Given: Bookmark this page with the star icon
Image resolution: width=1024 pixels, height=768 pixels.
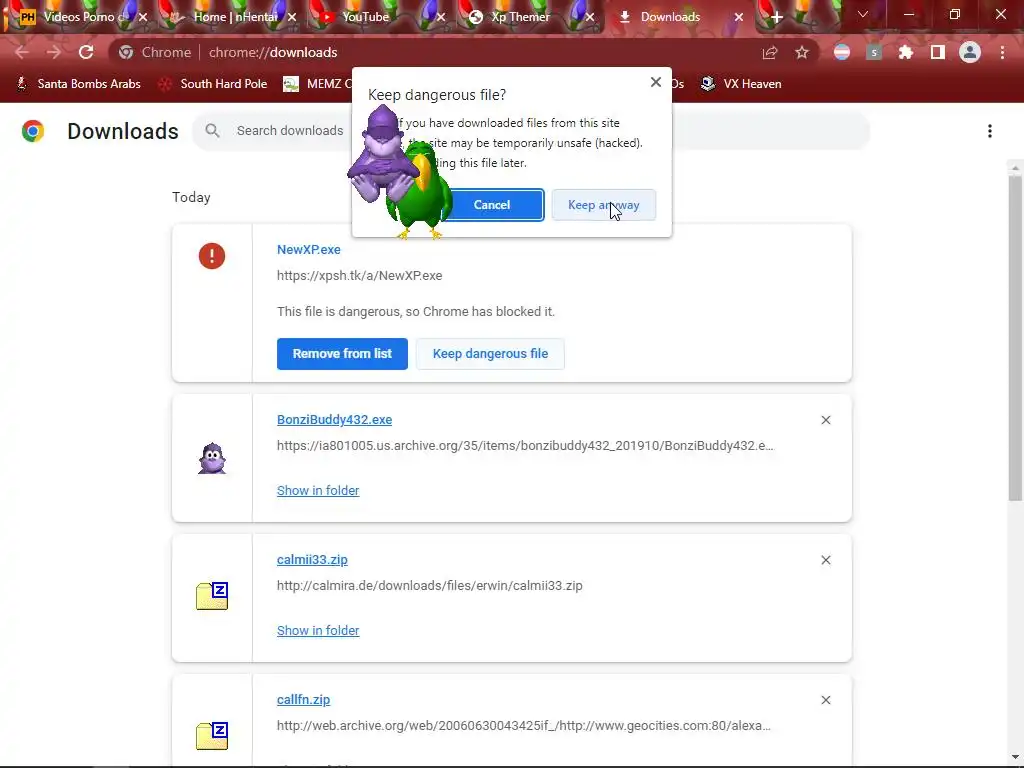Looking at the screenshot, I should [x=802, y=52].
